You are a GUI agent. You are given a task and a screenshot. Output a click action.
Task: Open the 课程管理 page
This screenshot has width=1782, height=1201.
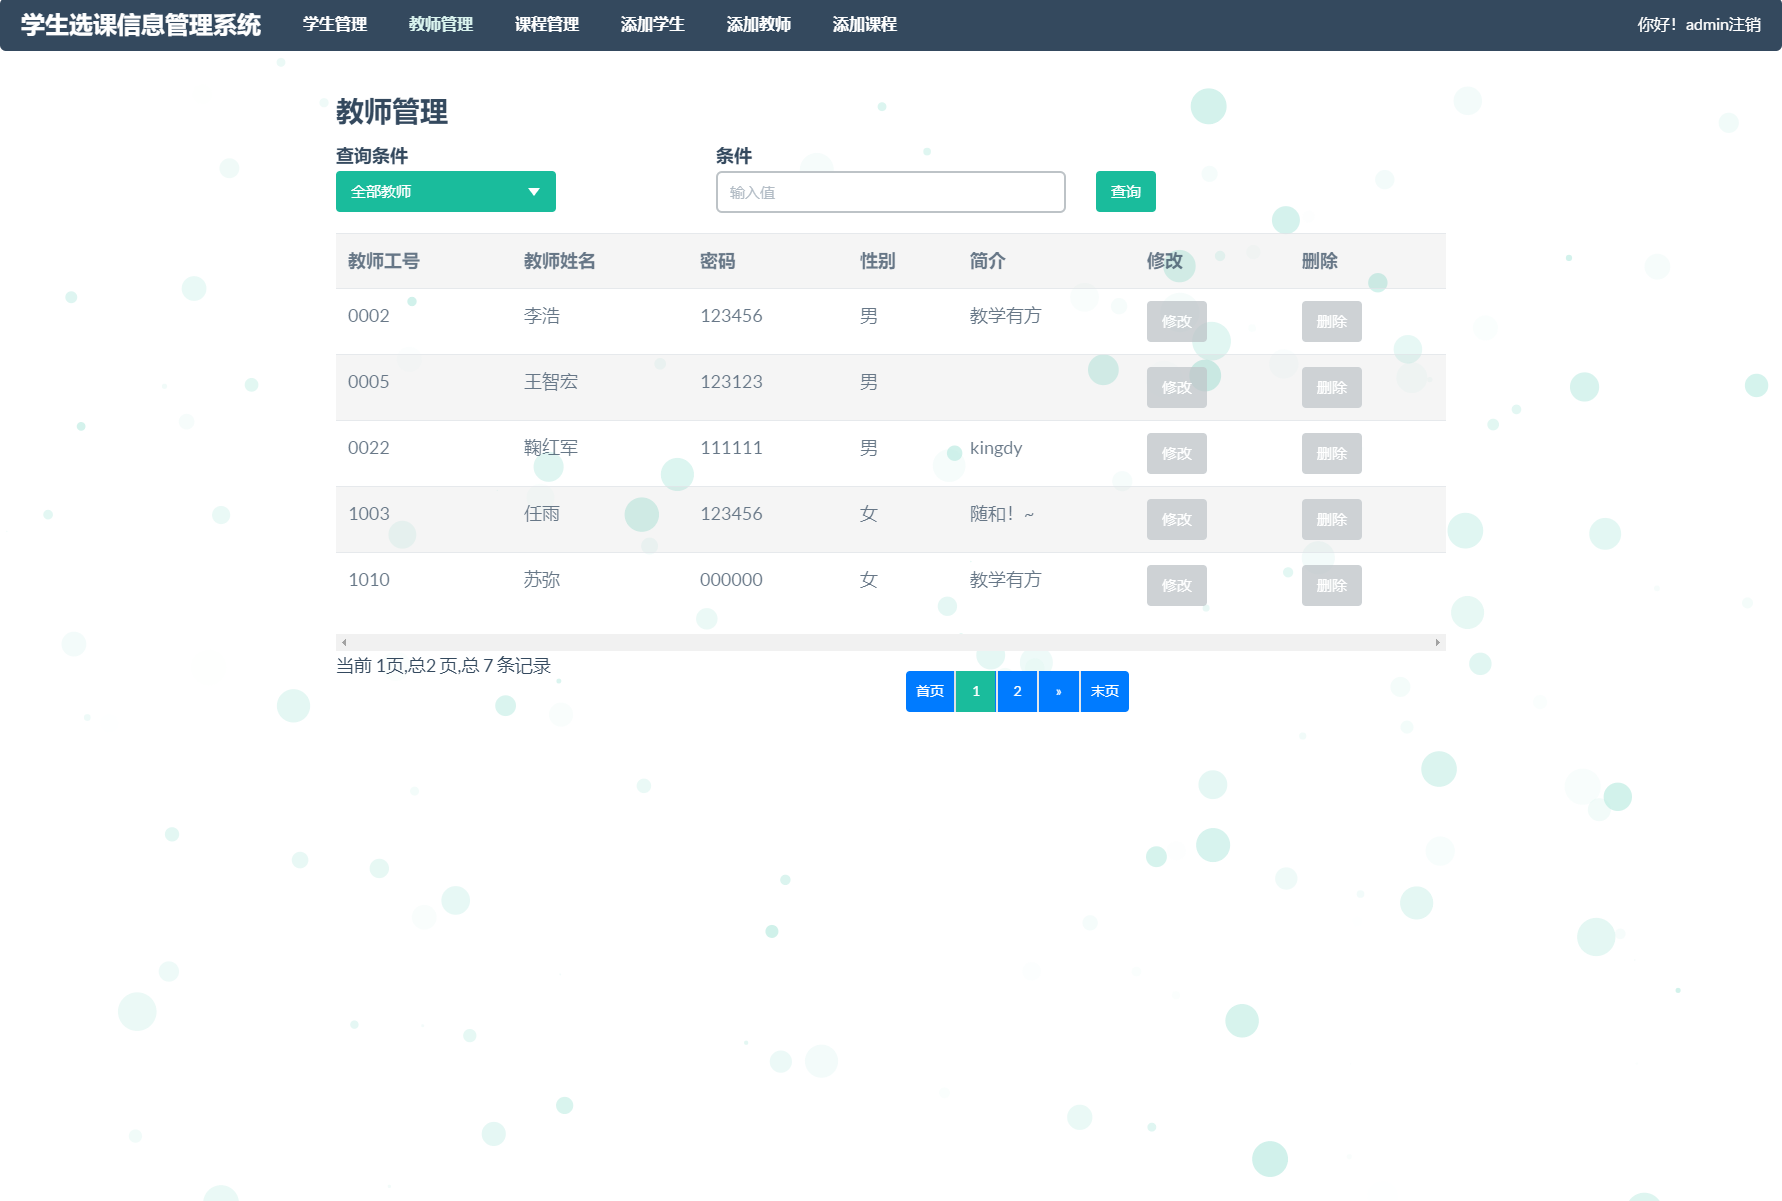[x=546, y=24]
